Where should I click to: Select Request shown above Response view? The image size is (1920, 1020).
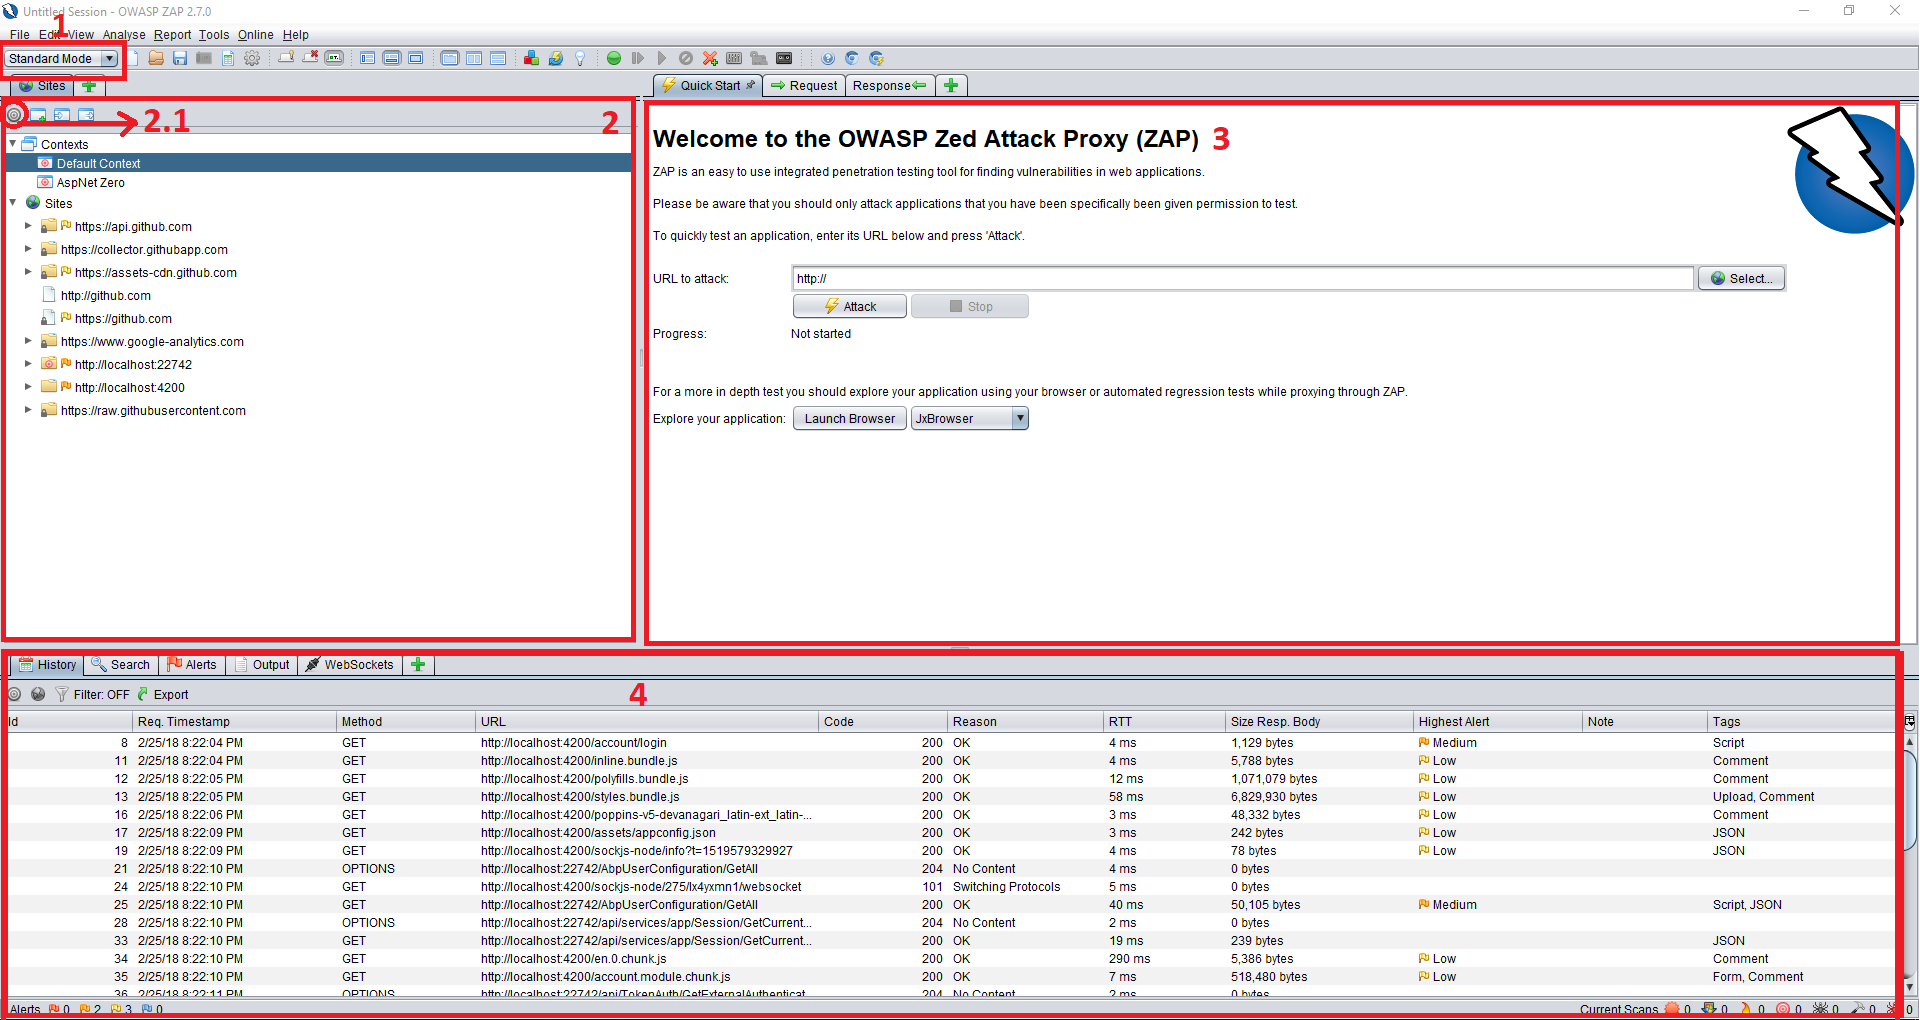498,58
